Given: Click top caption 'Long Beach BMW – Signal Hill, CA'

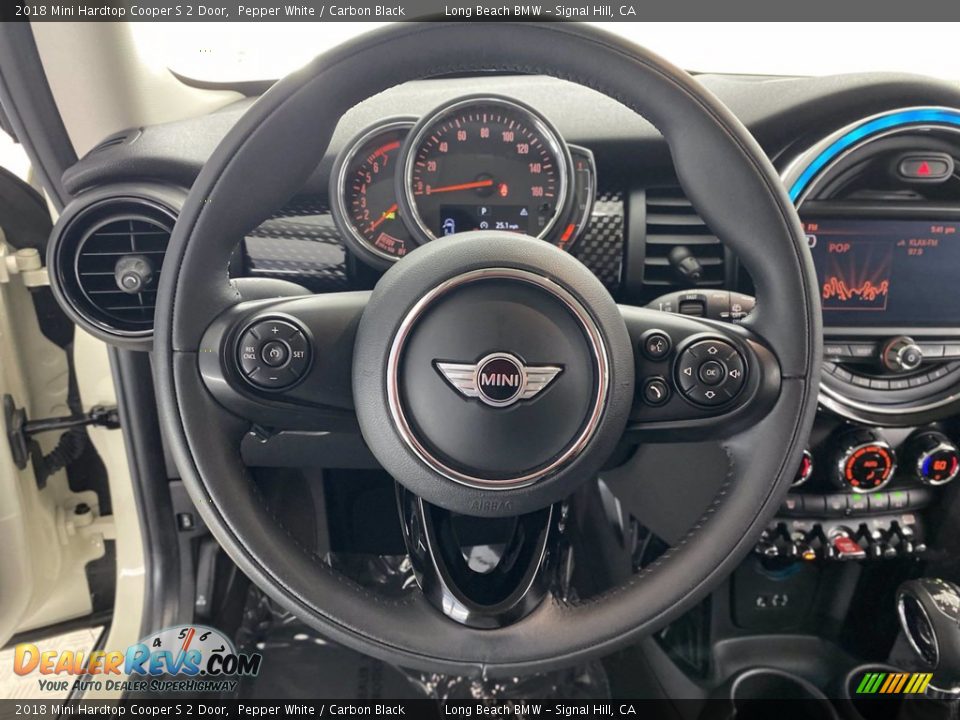Looking at the screenshot, I should point(540,10).
